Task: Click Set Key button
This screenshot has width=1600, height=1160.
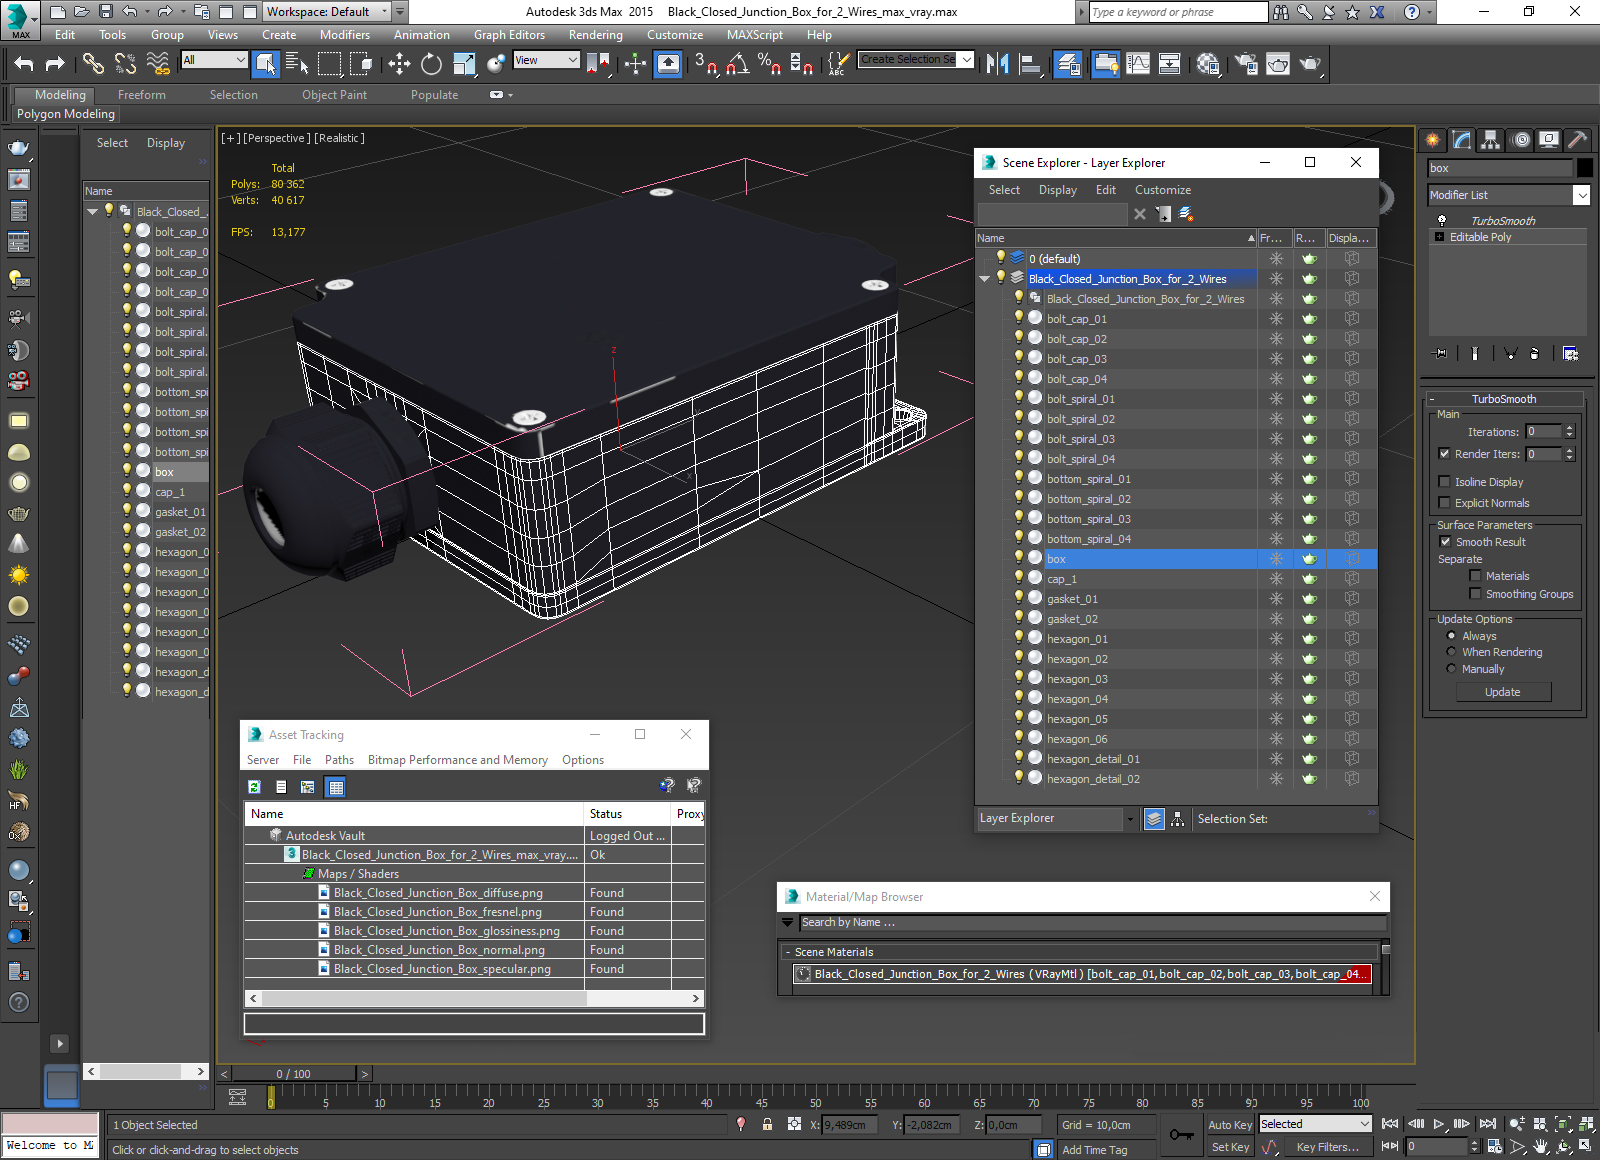Action: (1229, 1147)
